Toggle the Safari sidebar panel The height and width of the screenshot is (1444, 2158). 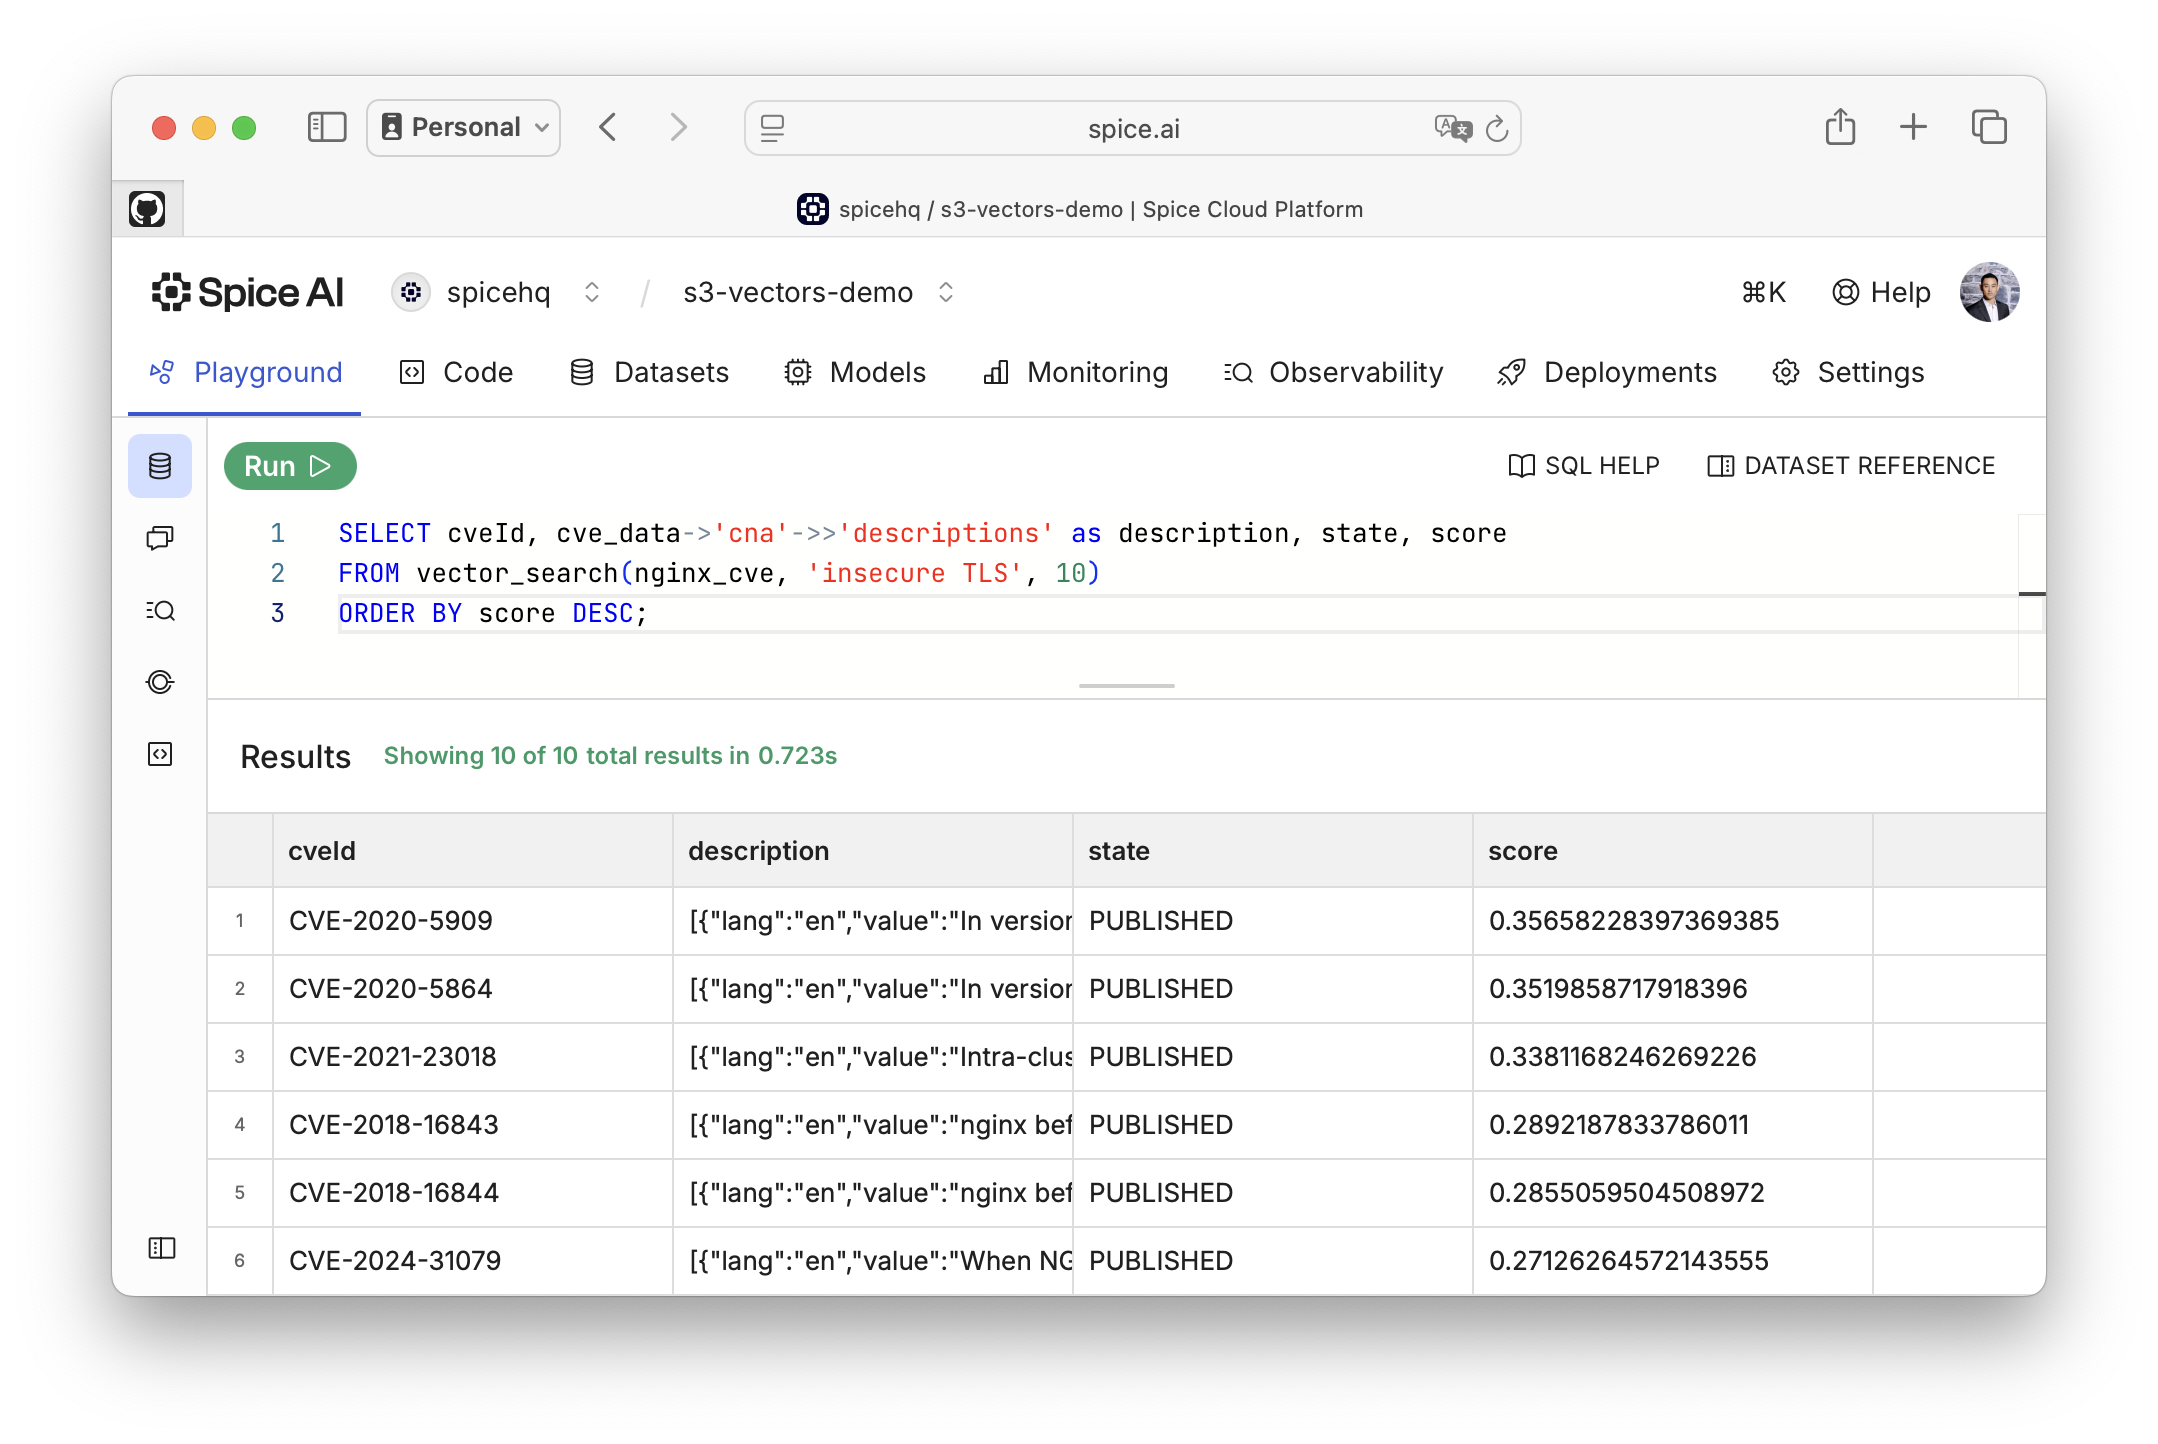click(326, 127)
